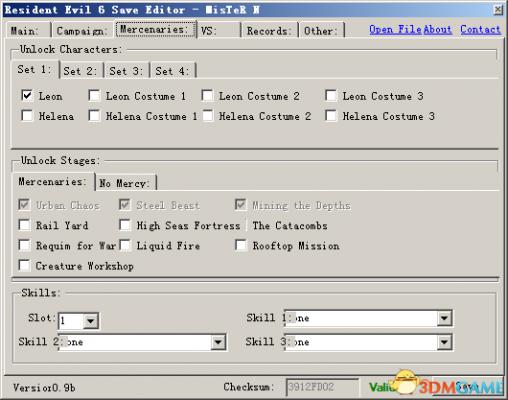Go to the Records tab

(269, 31)
